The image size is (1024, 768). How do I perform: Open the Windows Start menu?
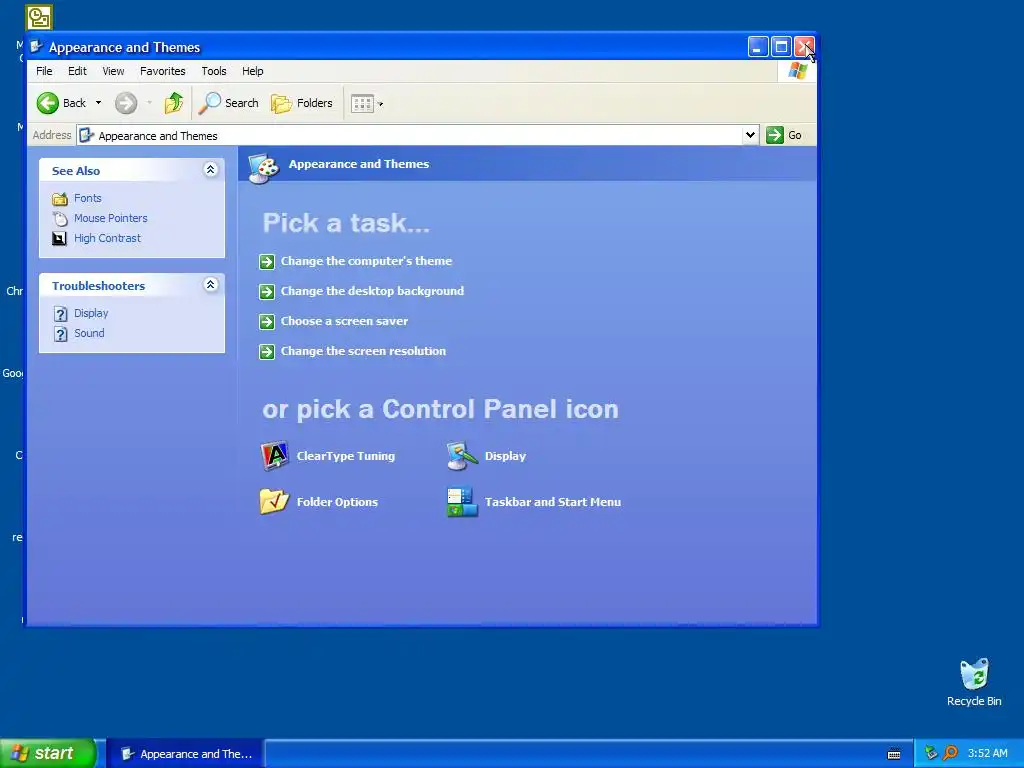(x=48, y=753)
